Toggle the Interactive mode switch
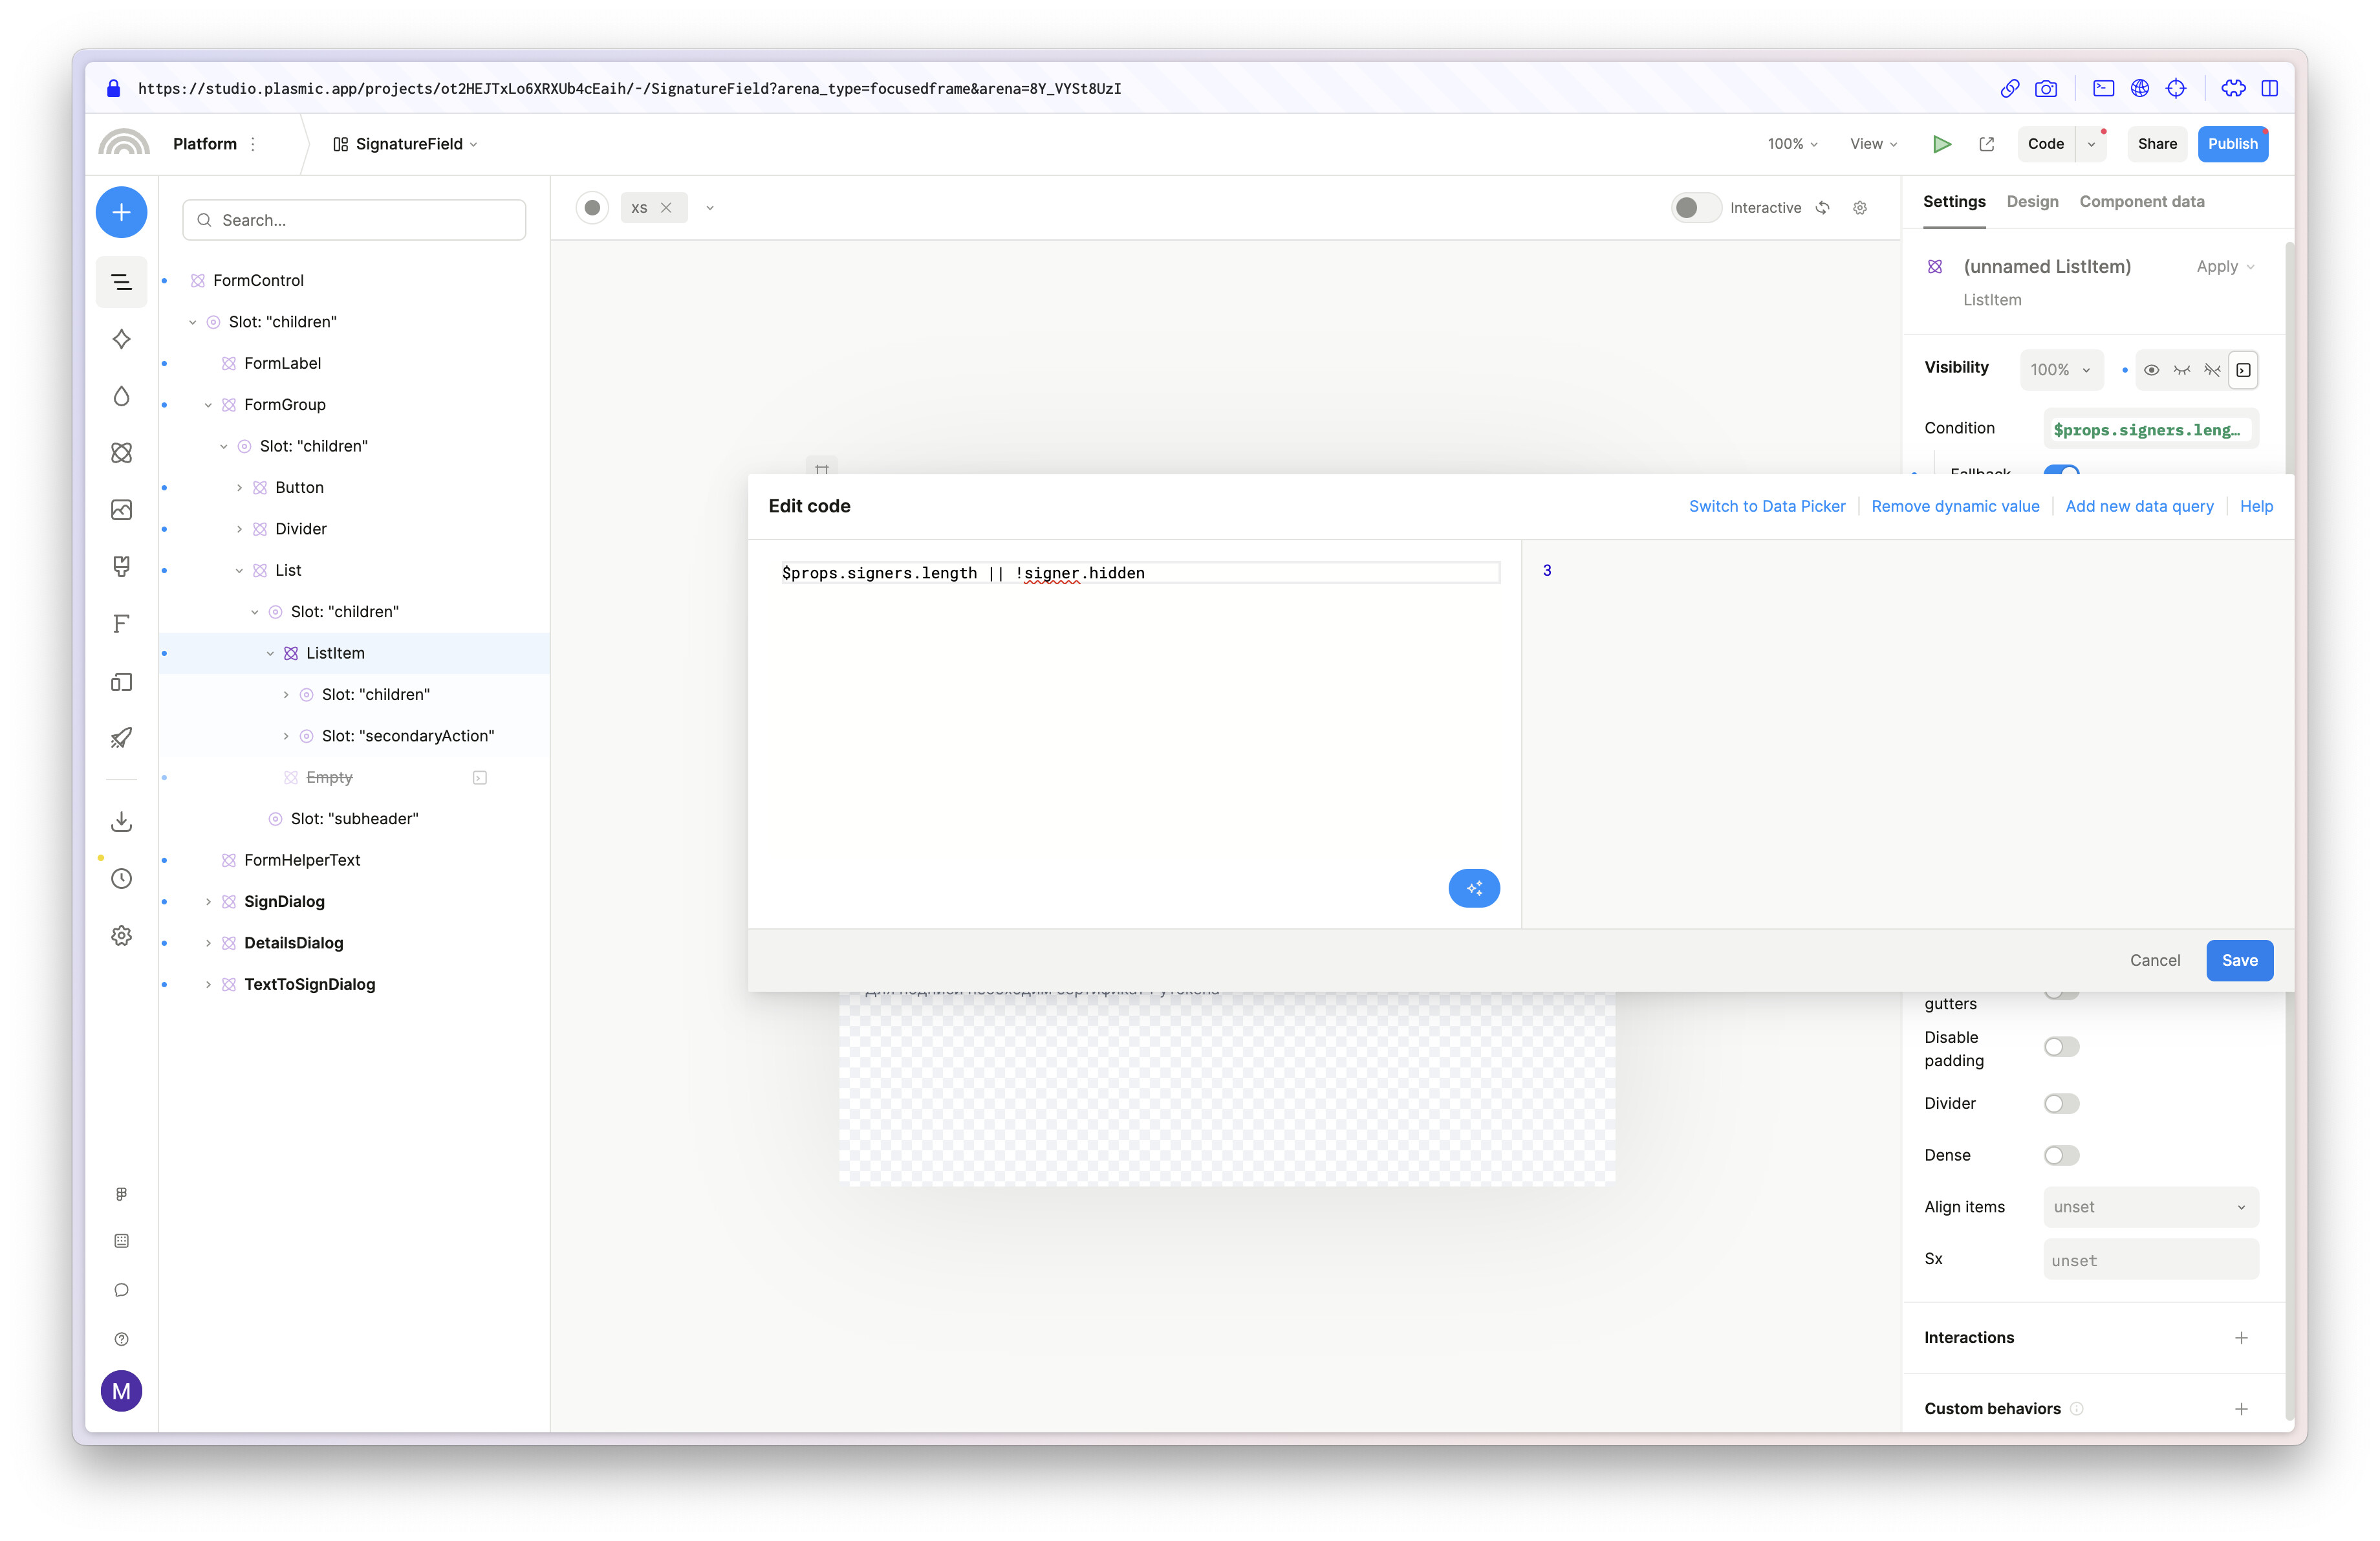The image size is (2380, 1541). click(1695, 208)
